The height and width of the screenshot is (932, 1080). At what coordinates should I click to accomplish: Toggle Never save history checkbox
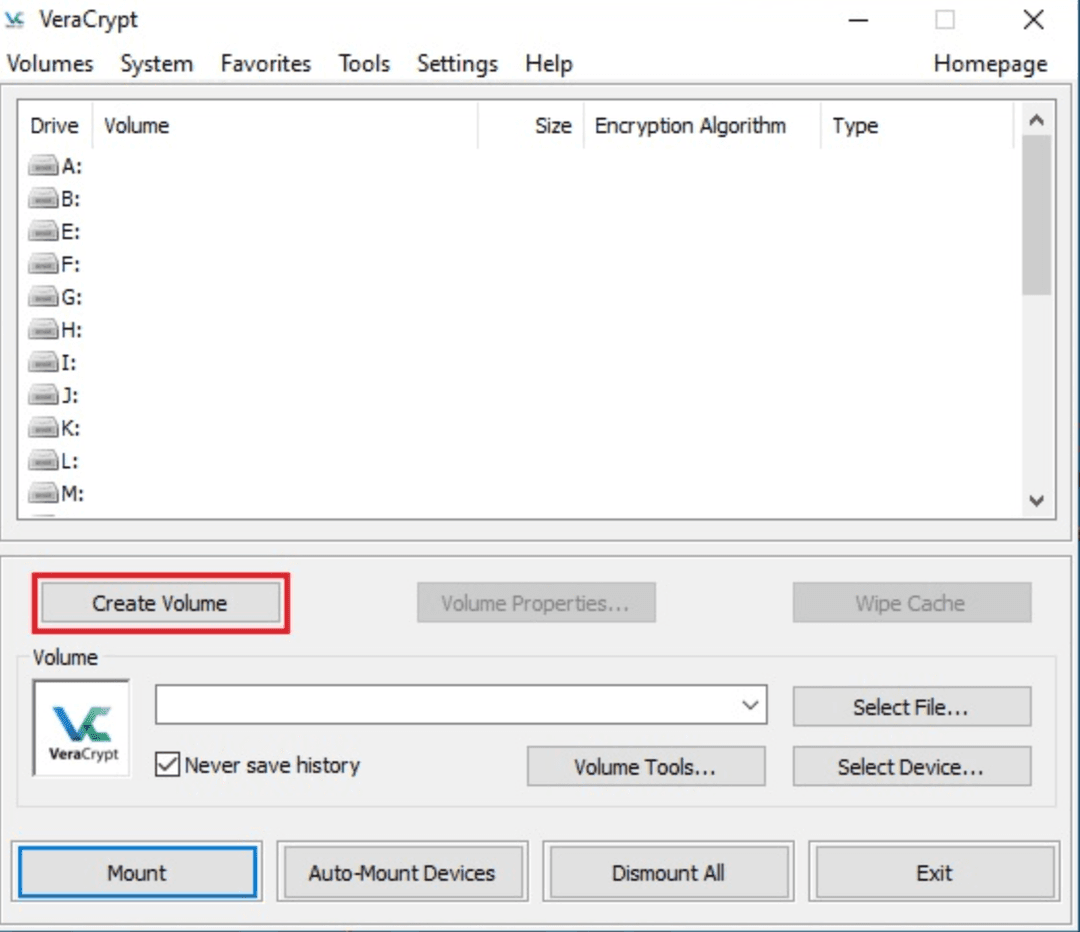[x=167, y=765]
